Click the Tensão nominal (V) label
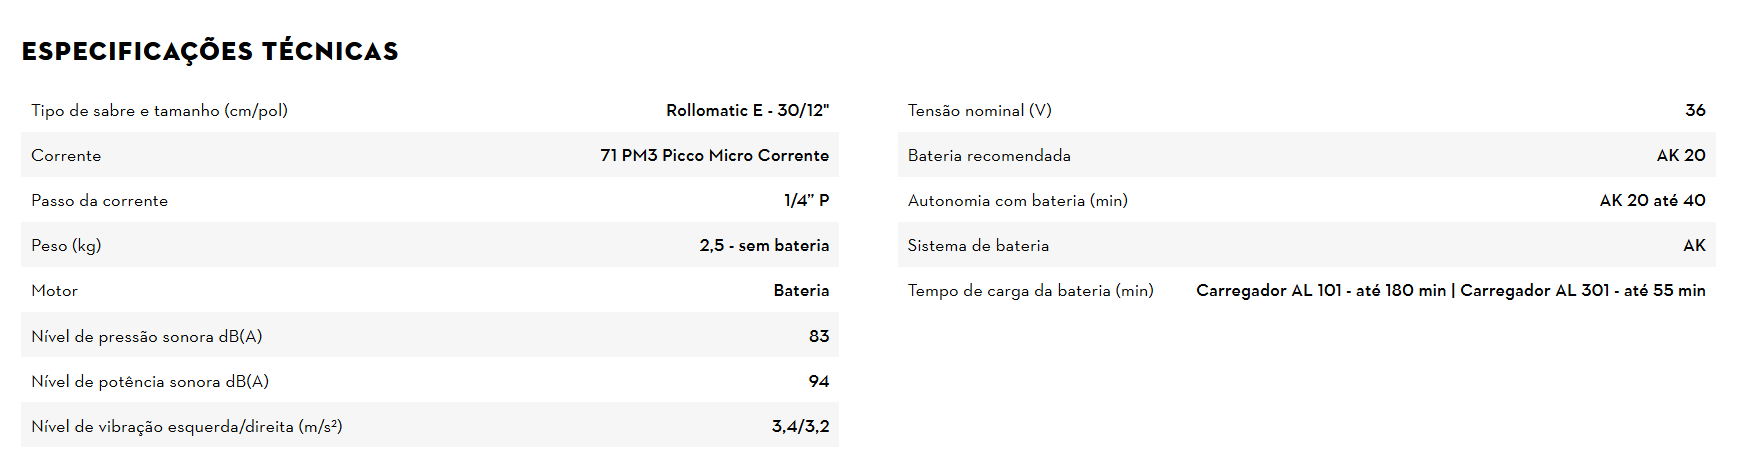This screenshot has width=1764, height=466. (x=979, y=110)
